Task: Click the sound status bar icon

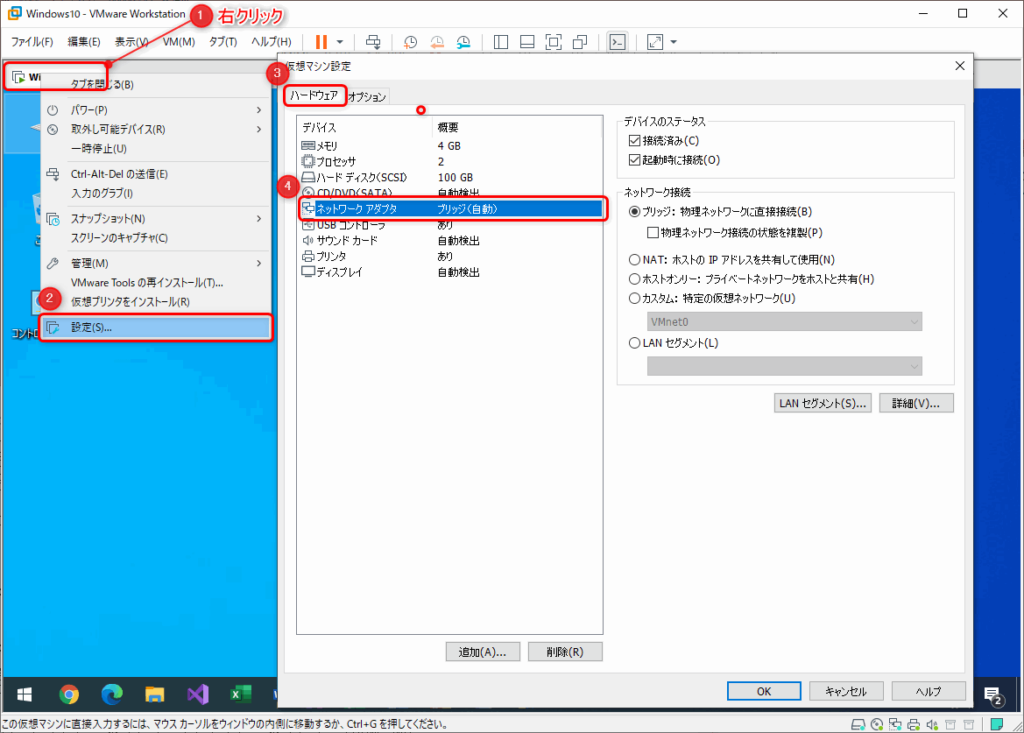Action: pos(932,722)
